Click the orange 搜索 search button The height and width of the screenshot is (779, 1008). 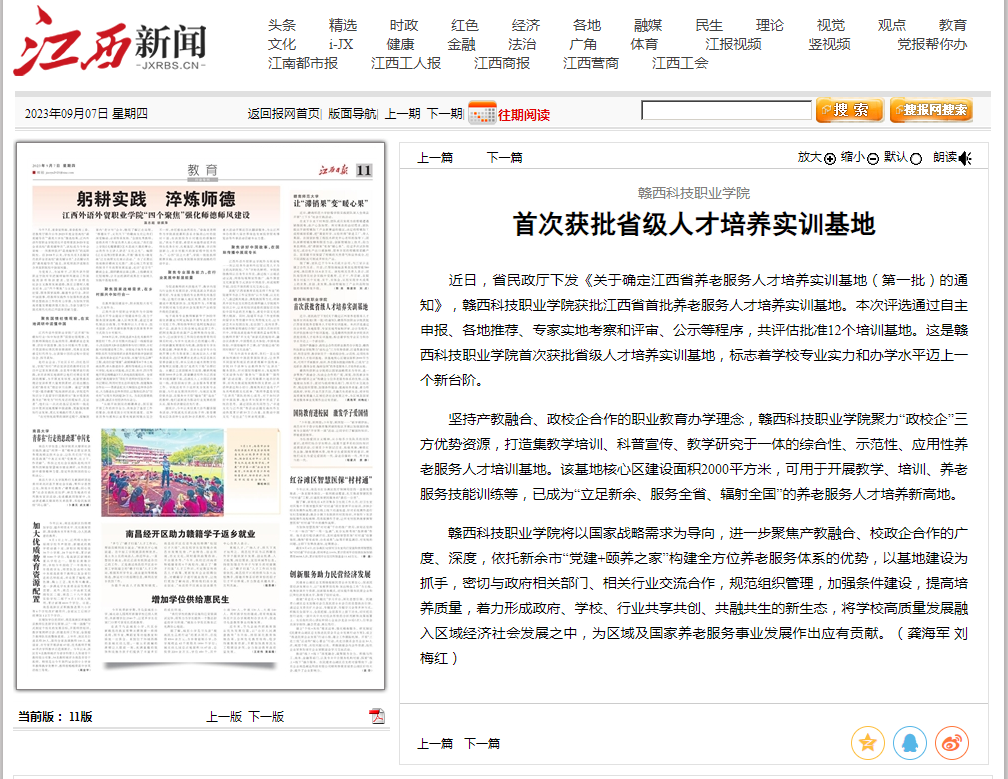pyautogui.click(x=849, y=110)
